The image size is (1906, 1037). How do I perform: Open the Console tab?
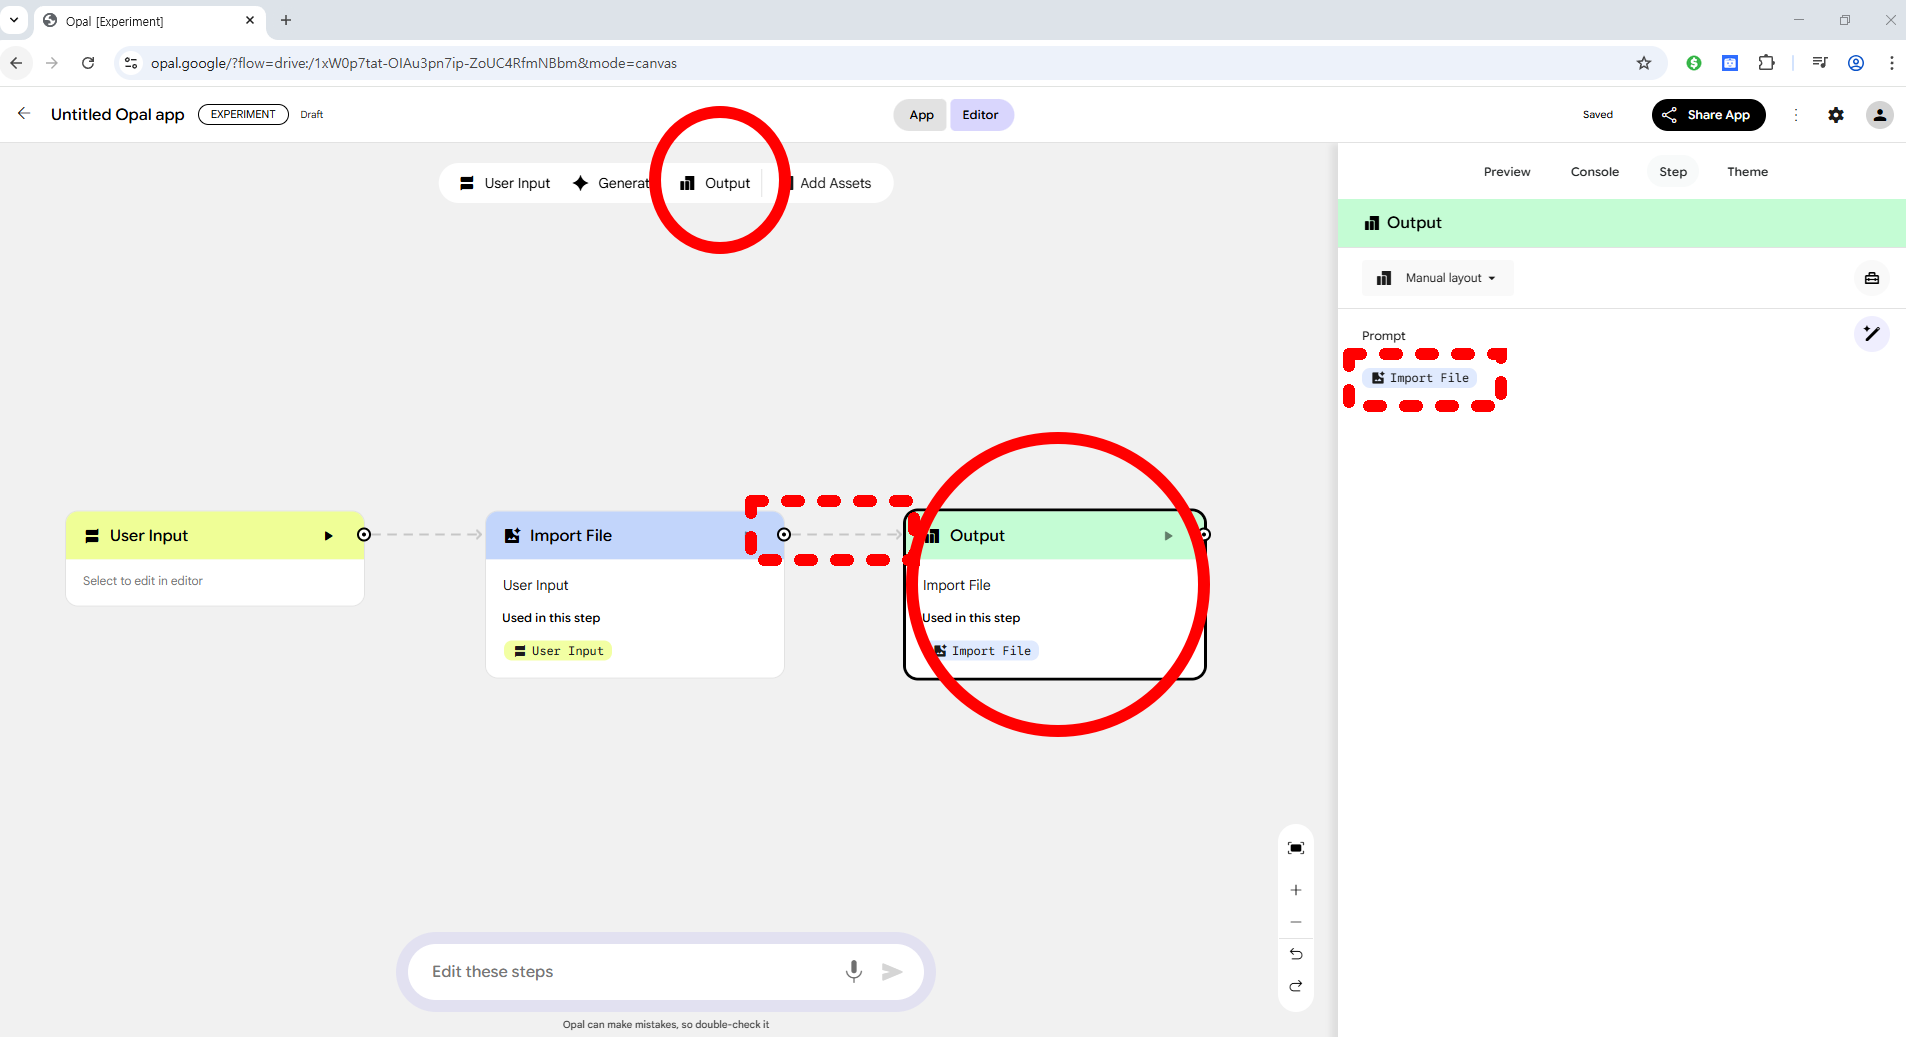click(x=1595, y=172)
